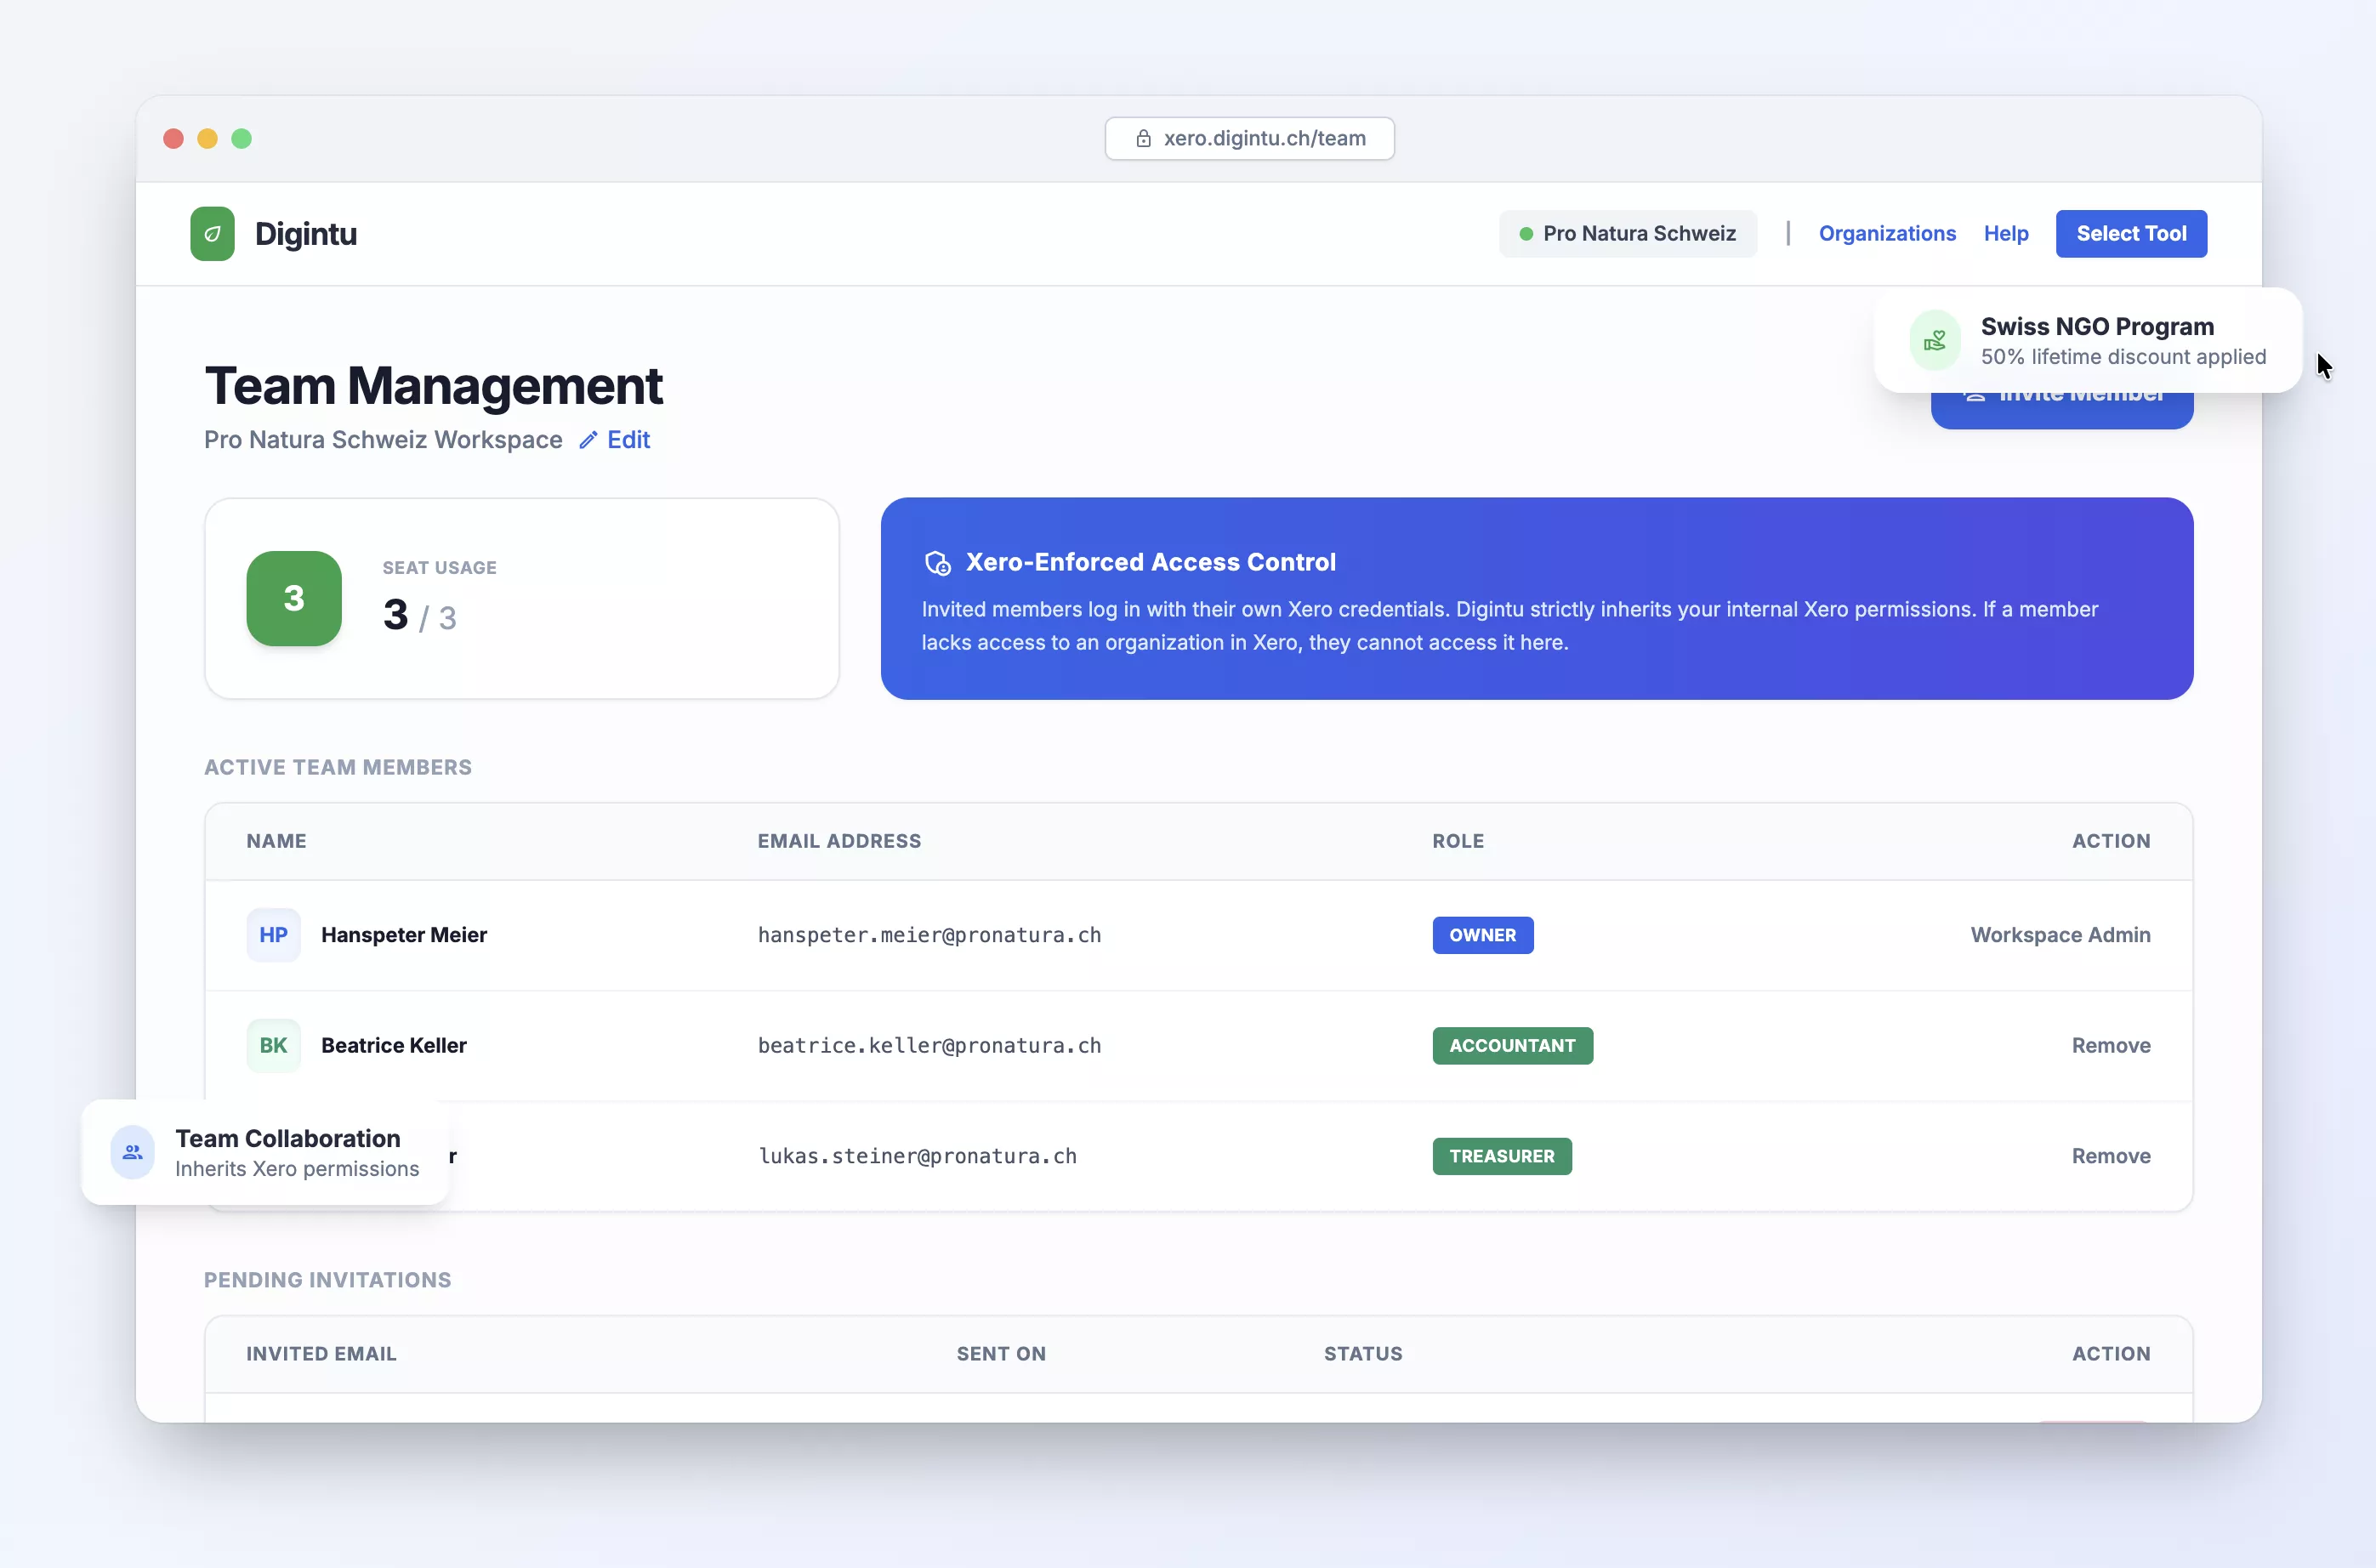Click the Pro Natura Schweiz Workspace subtitle
The width and height of the screenshot is (2376, 1568).
coord(383,440)
